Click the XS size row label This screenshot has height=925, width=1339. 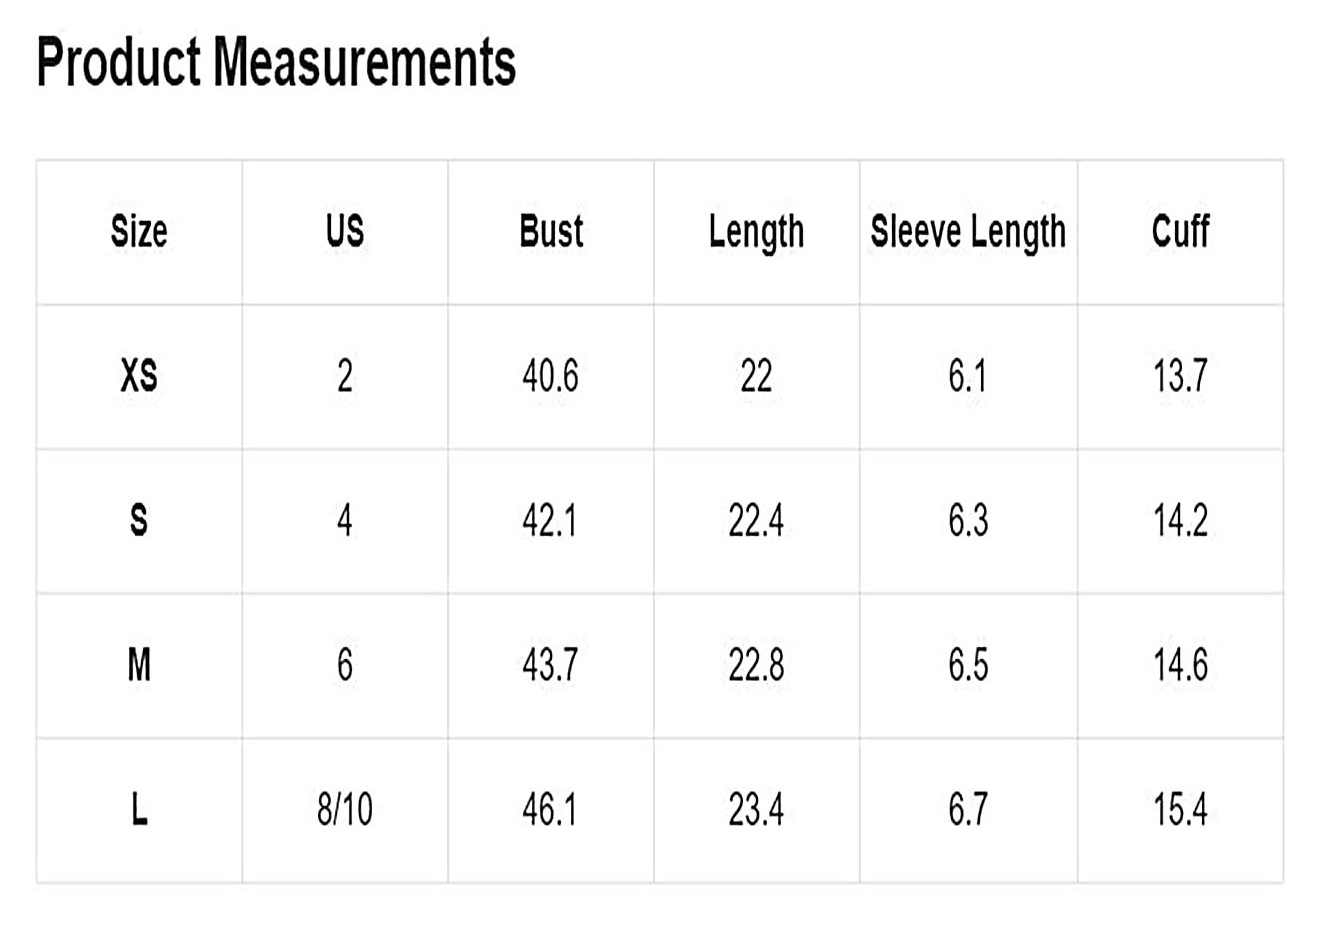coord(139,377)
